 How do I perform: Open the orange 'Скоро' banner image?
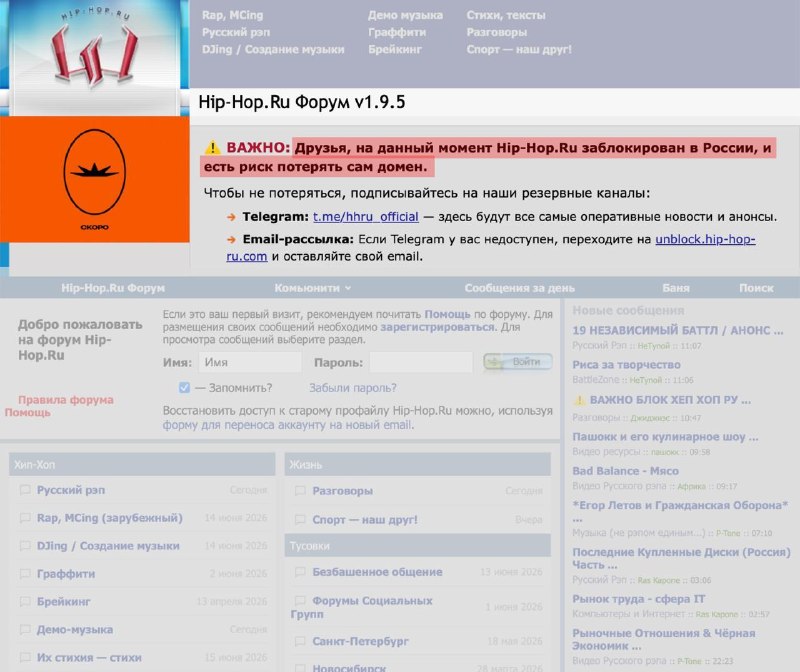95,179
